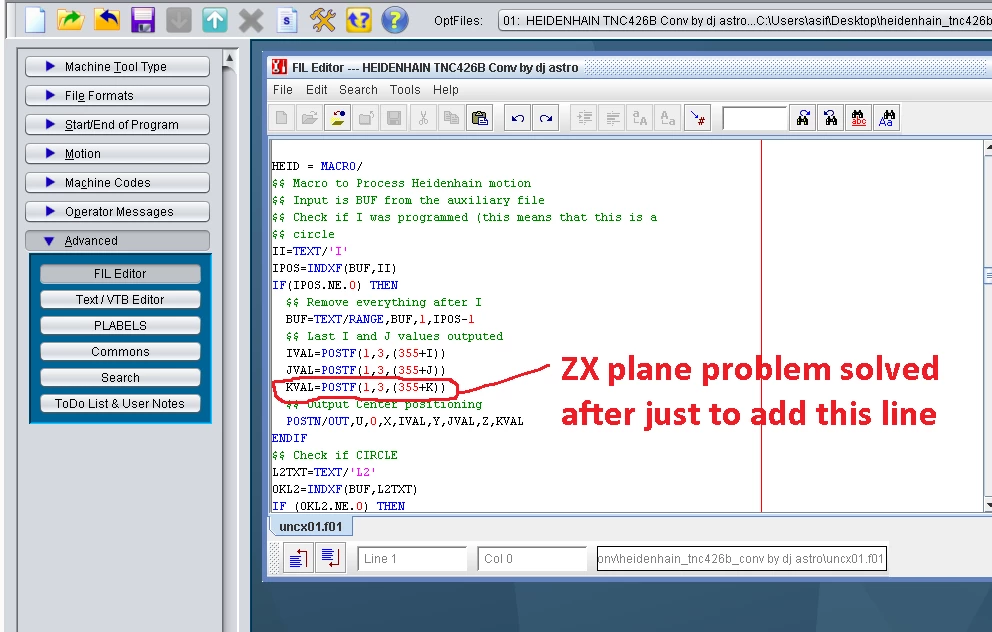Click the Undo arrow icon
992x632 pixels.
tap(518, 118)
